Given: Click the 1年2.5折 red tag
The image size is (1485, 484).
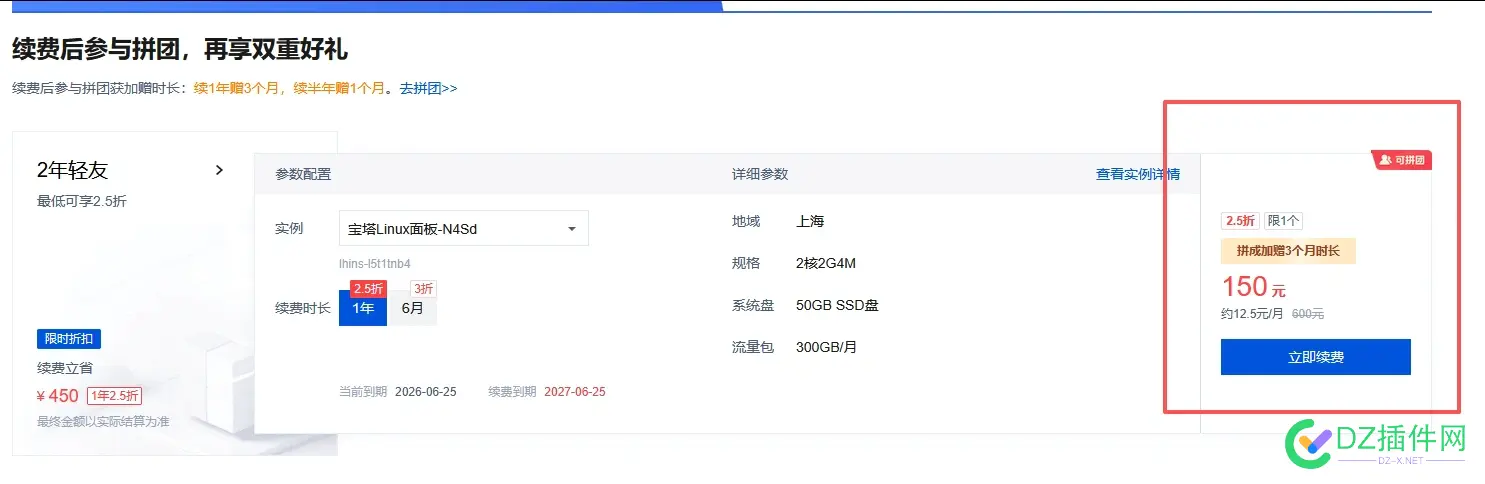Looking at the screenshot, I should click(x=114, y=395).
